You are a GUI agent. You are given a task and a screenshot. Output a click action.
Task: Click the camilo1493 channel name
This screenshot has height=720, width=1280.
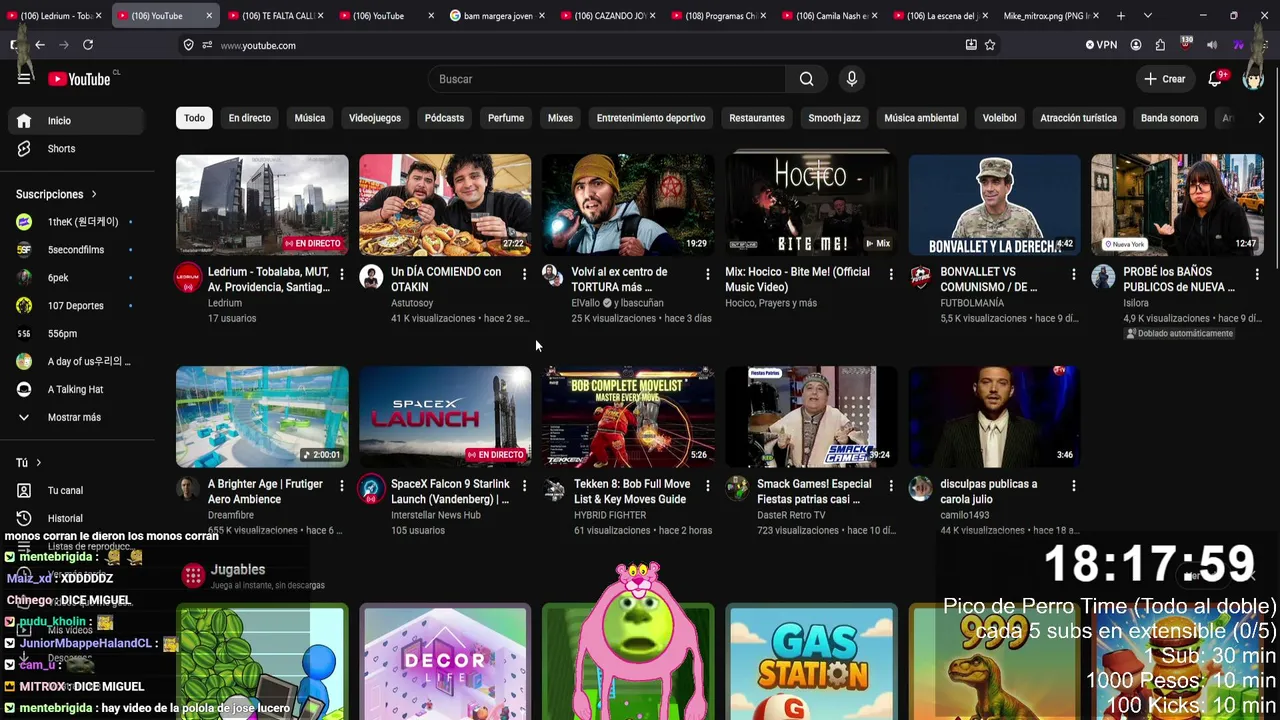click(x=965, y=515)
